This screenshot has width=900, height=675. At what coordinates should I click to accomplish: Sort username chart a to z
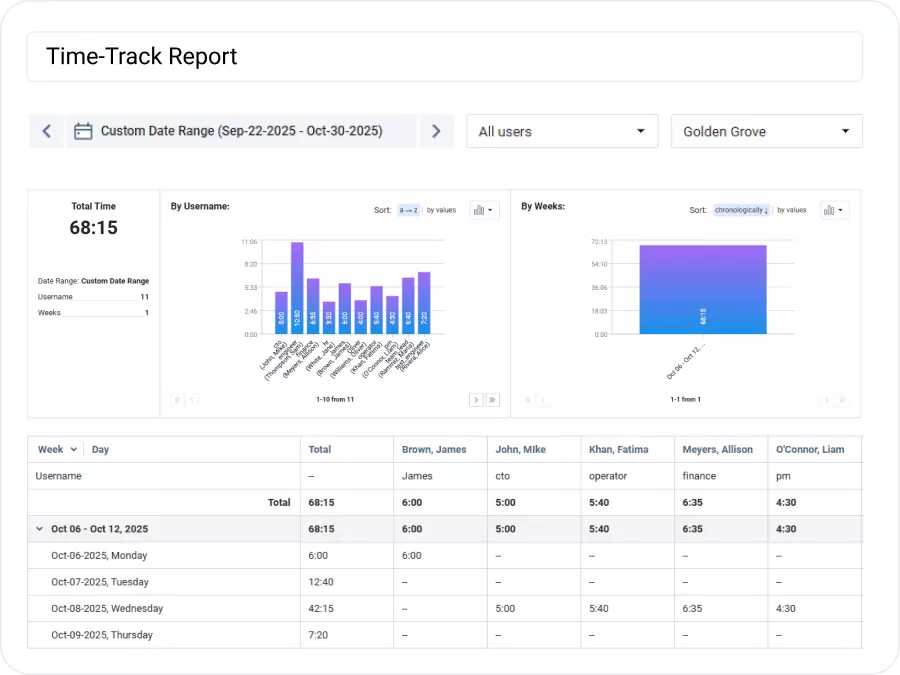click(408, 210)
